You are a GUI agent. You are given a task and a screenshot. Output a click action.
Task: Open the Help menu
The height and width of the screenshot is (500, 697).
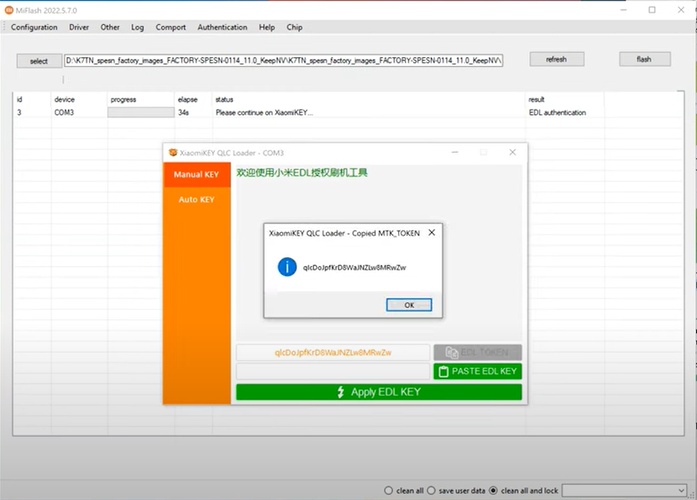267,27
